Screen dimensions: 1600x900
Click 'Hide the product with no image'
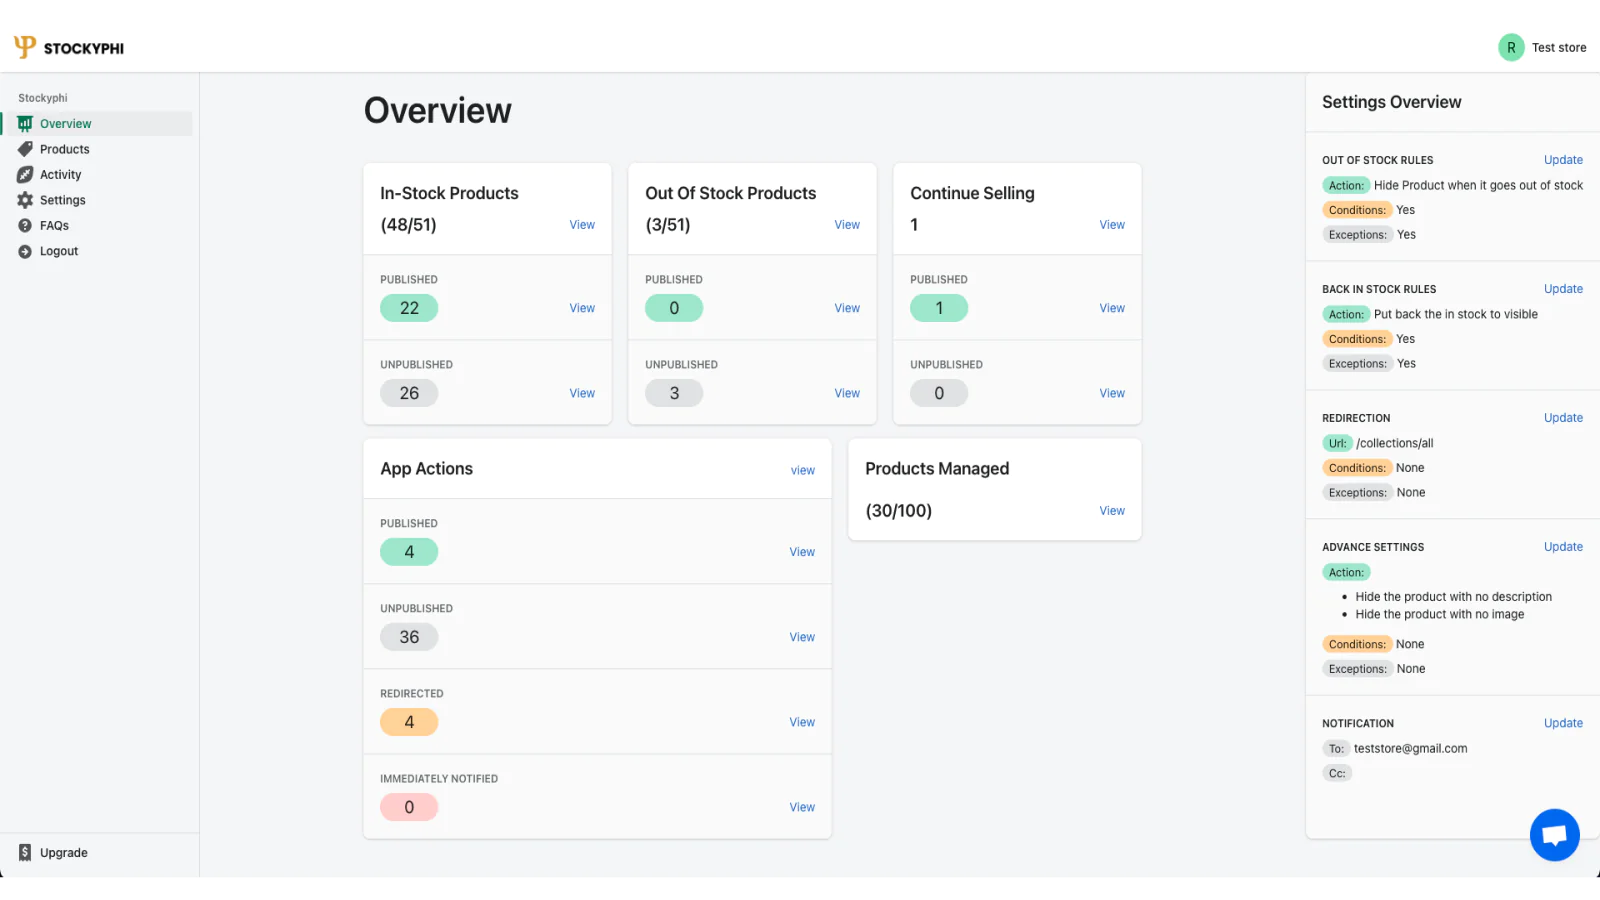[1439, 614]
